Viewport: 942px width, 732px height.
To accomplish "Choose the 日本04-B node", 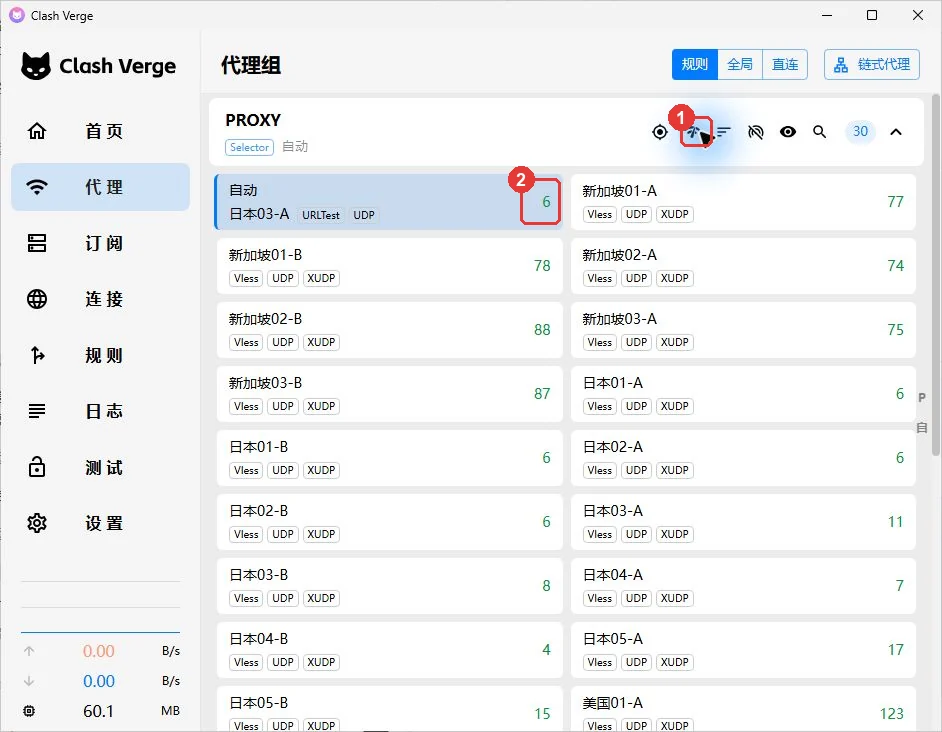I will pyautogui.click(x=389, y=650).
